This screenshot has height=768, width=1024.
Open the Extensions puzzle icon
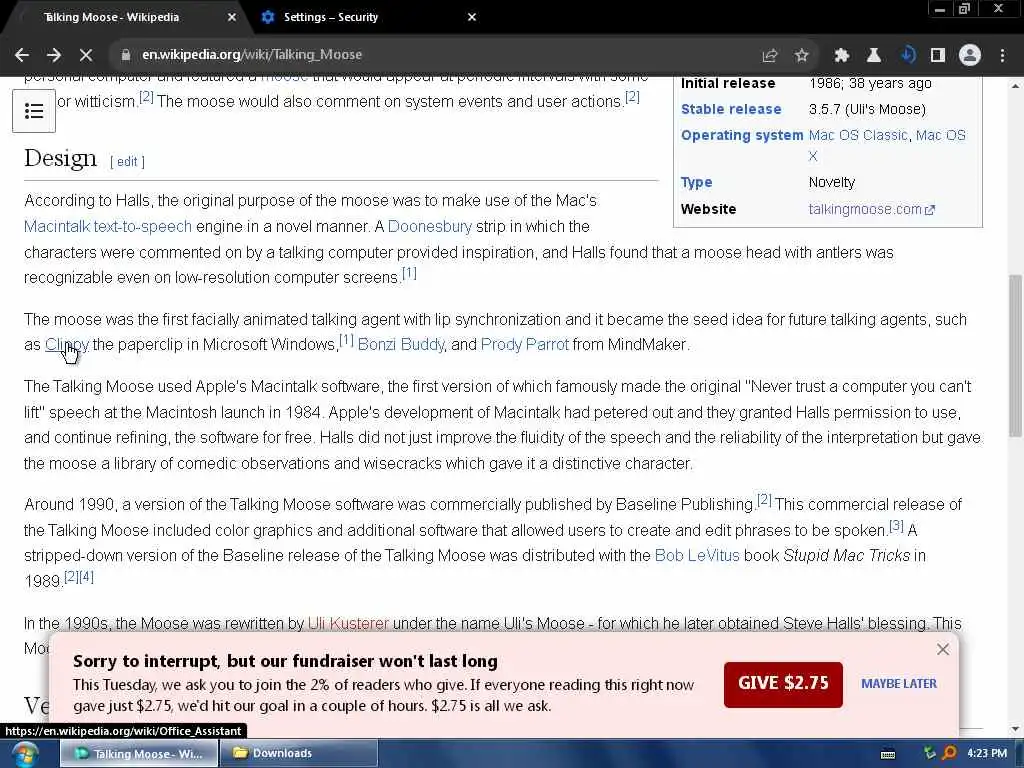point(842,56)
